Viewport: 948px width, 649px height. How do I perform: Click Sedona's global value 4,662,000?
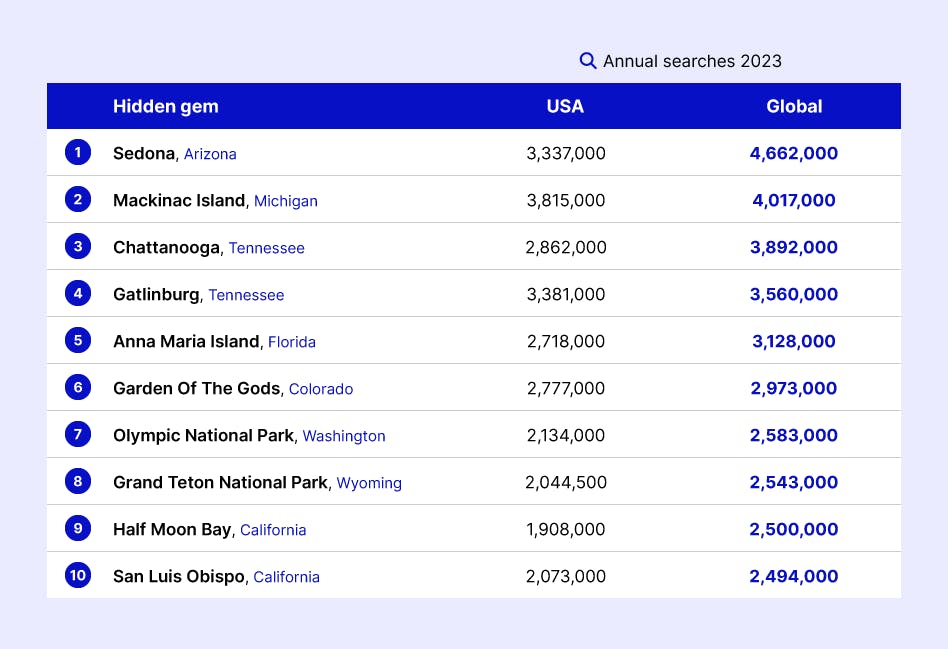pos(794,153)
